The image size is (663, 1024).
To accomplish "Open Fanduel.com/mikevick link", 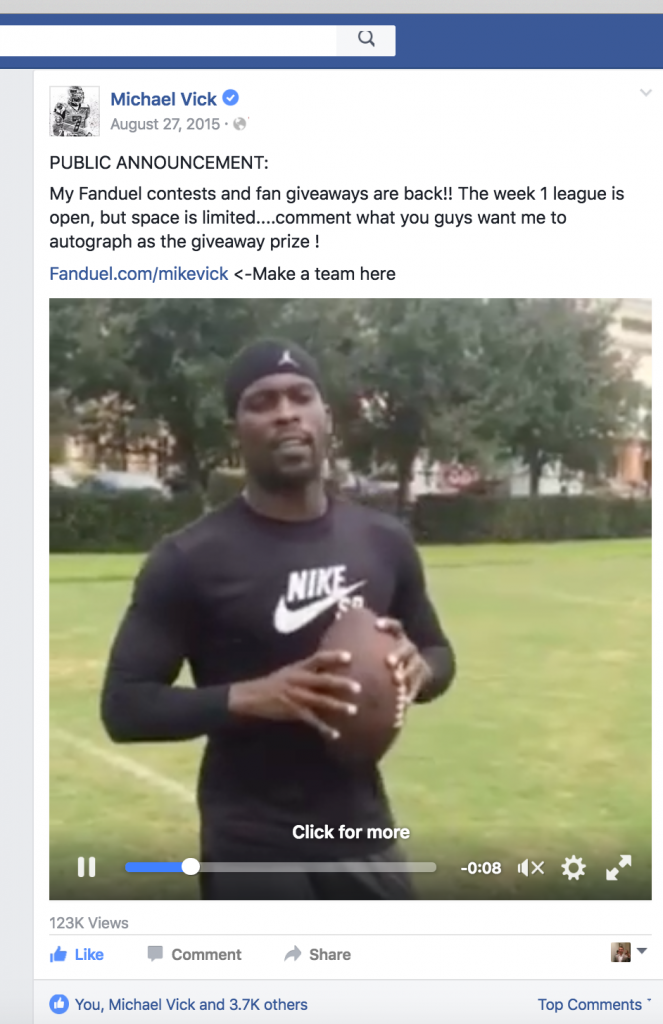I will [x=138, y=274].
